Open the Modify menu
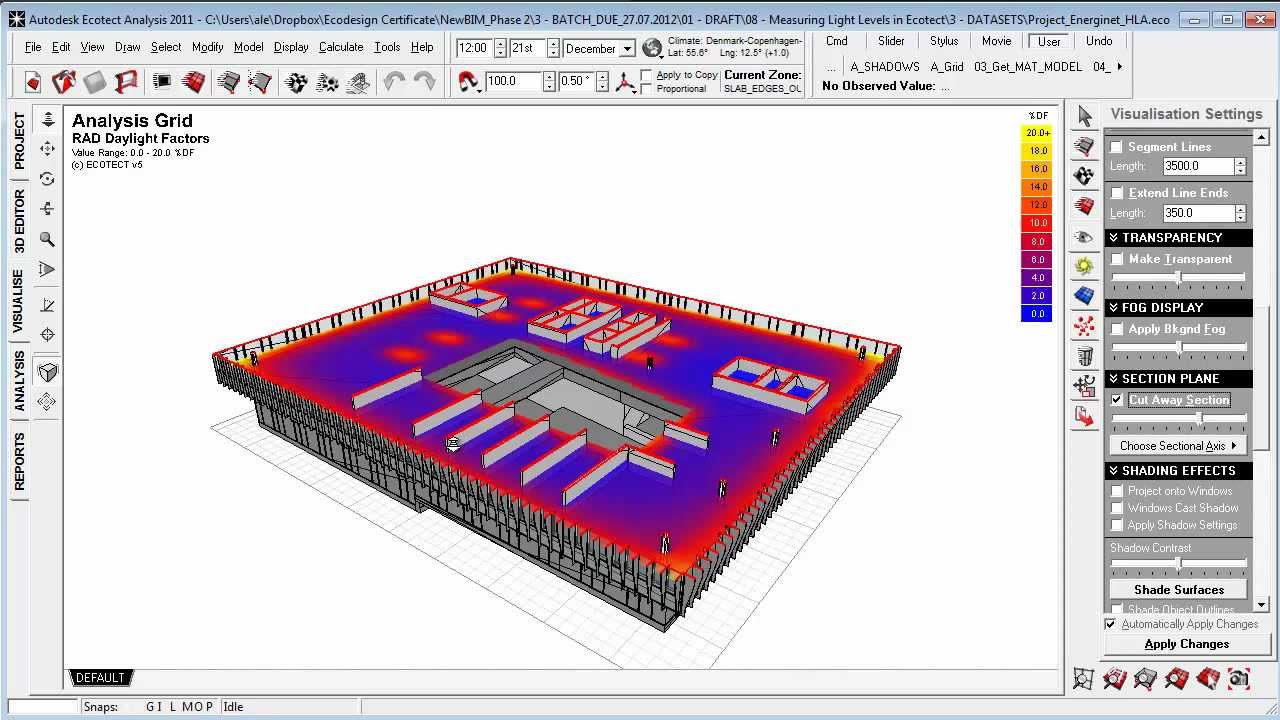 coord(207,47)
